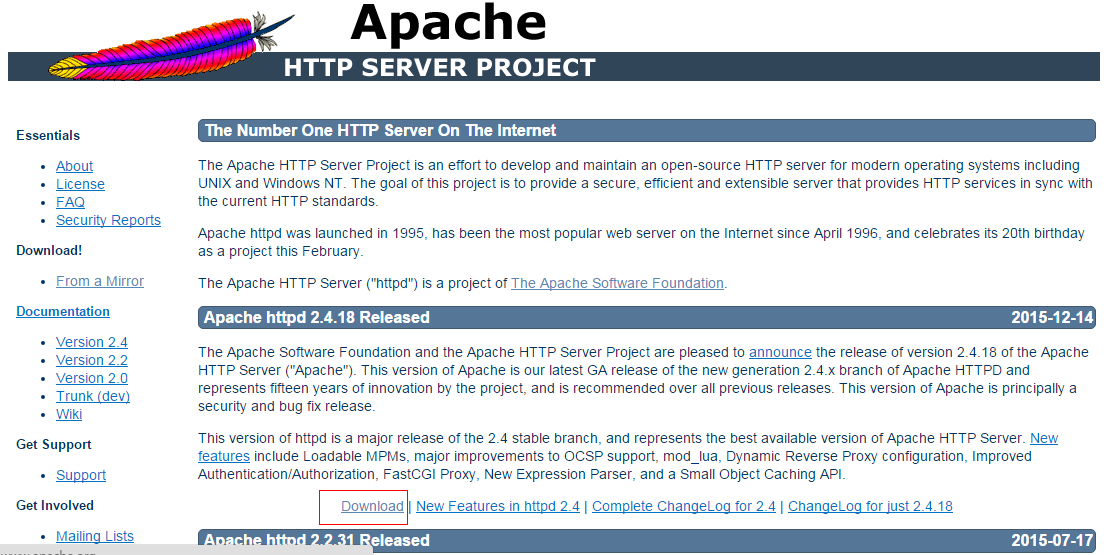This screenshot has height=555, width=1107.
Task: Open Trunk (dev) documentation
Action: [x=93, y=396]
